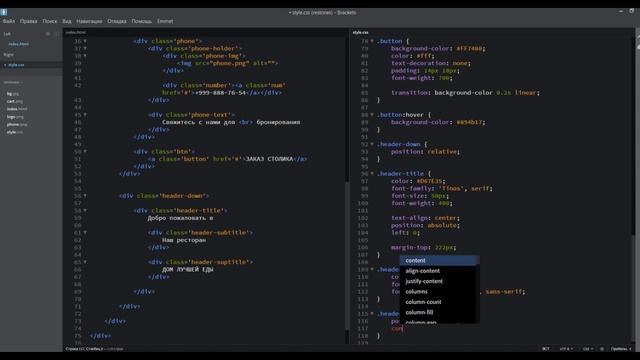Select index.html in the Left working files list
This screenshot has height=360, width=640.
[18, 44]
